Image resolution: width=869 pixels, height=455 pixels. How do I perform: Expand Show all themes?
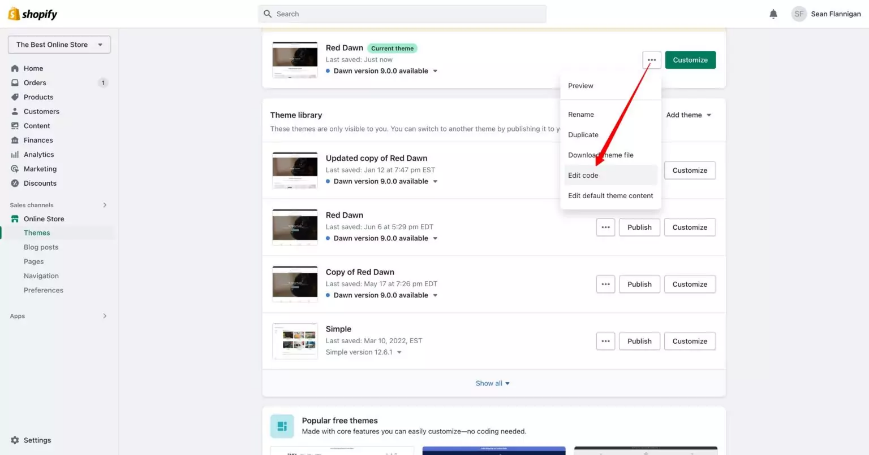tap(493, 384)
